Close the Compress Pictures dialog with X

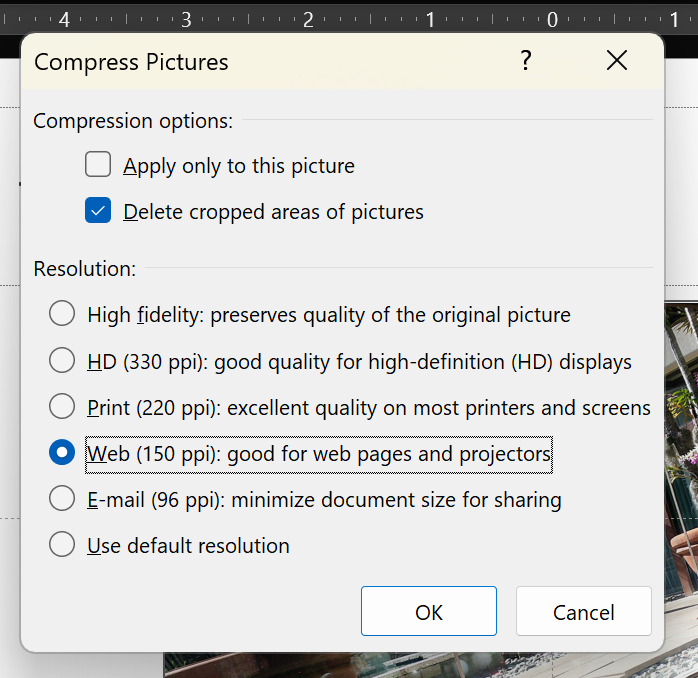[x=617, y=60]
